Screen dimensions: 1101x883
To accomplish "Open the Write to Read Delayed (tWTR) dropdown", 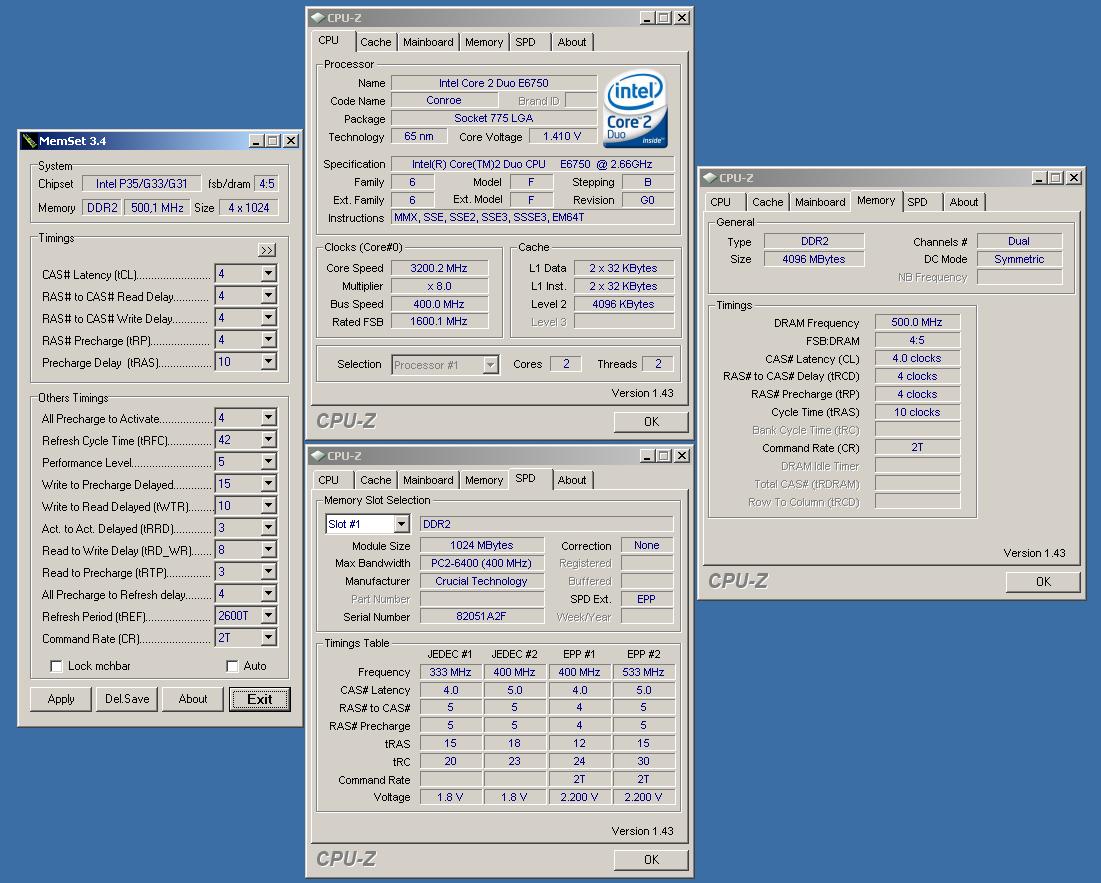I will [268, 505].
